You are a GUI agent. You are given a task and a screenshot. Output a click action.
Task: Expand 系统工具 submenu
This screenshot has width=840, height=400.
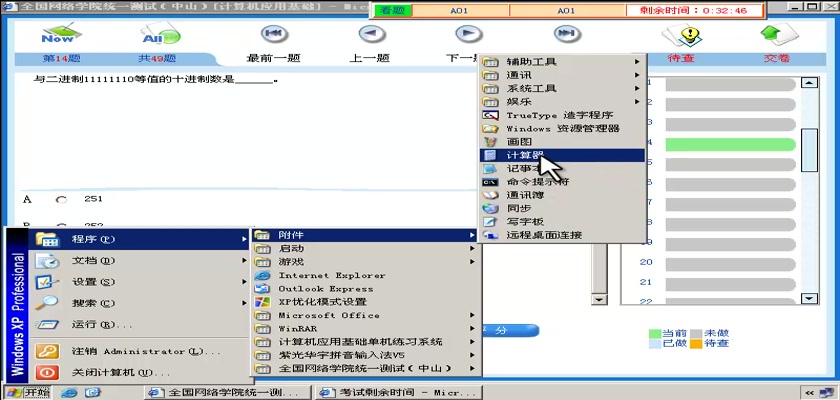[562, 88]
